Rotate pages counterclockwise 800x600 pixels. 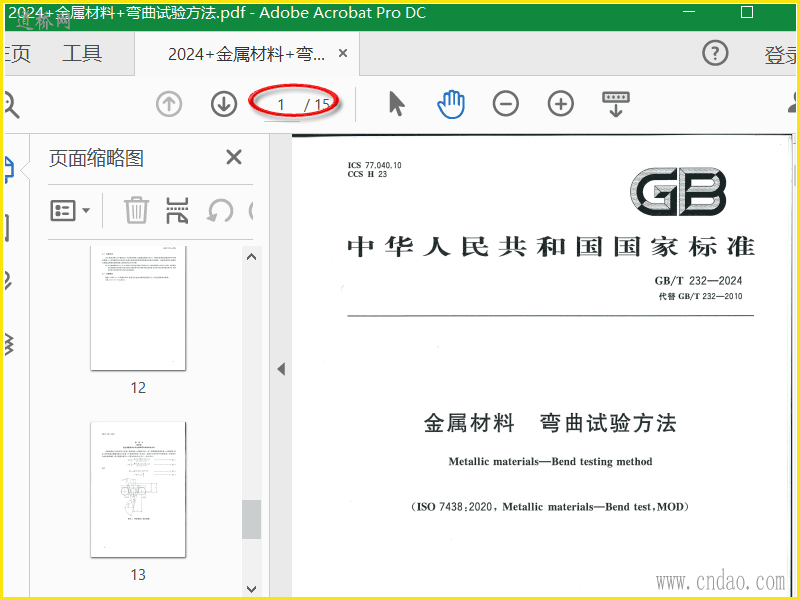(220, 210)
